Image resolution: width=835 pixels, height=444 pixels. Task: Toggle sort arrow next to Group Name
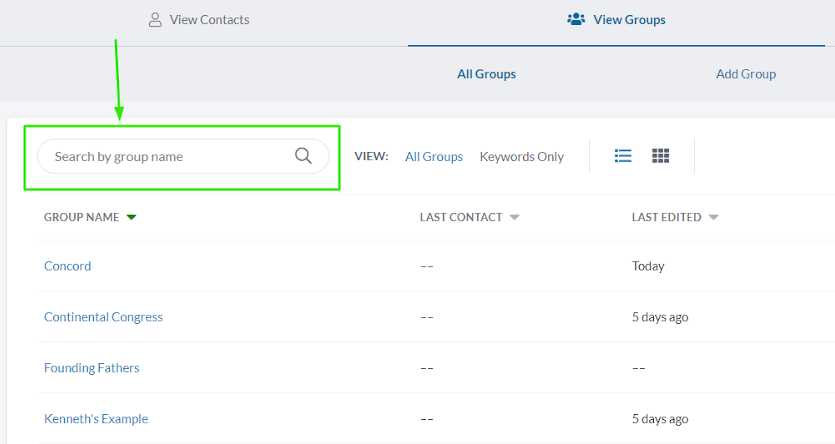[132, 218]
